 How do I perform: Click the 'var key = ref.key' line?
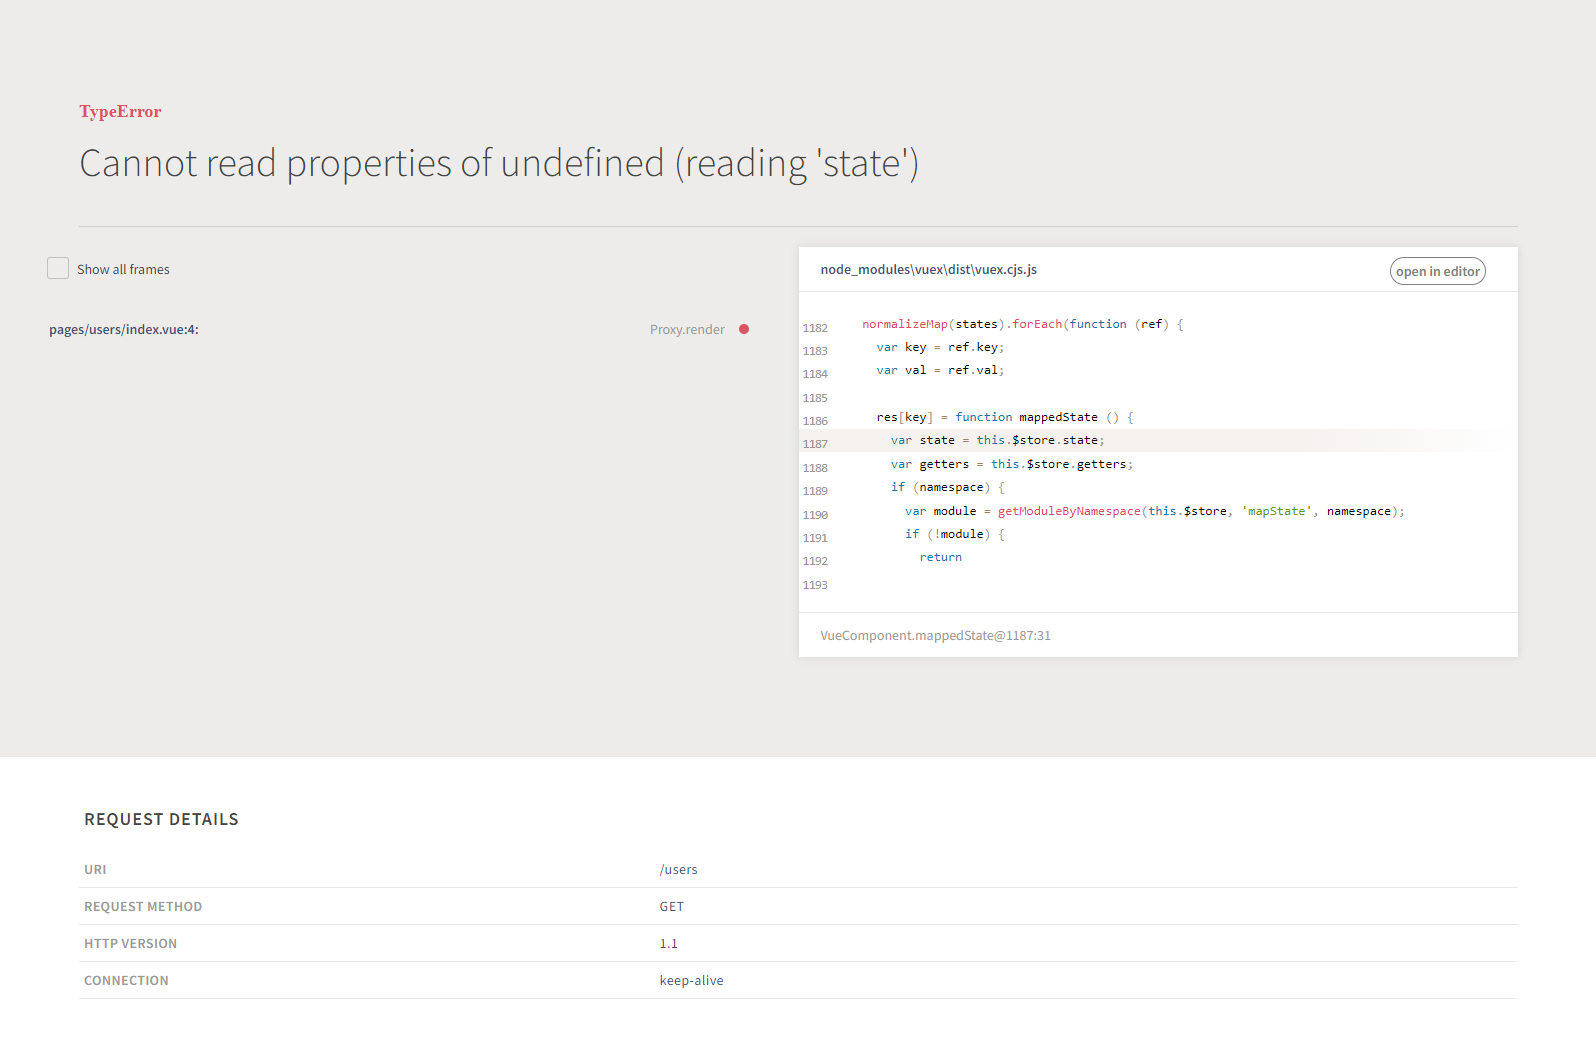coord(939,347)
